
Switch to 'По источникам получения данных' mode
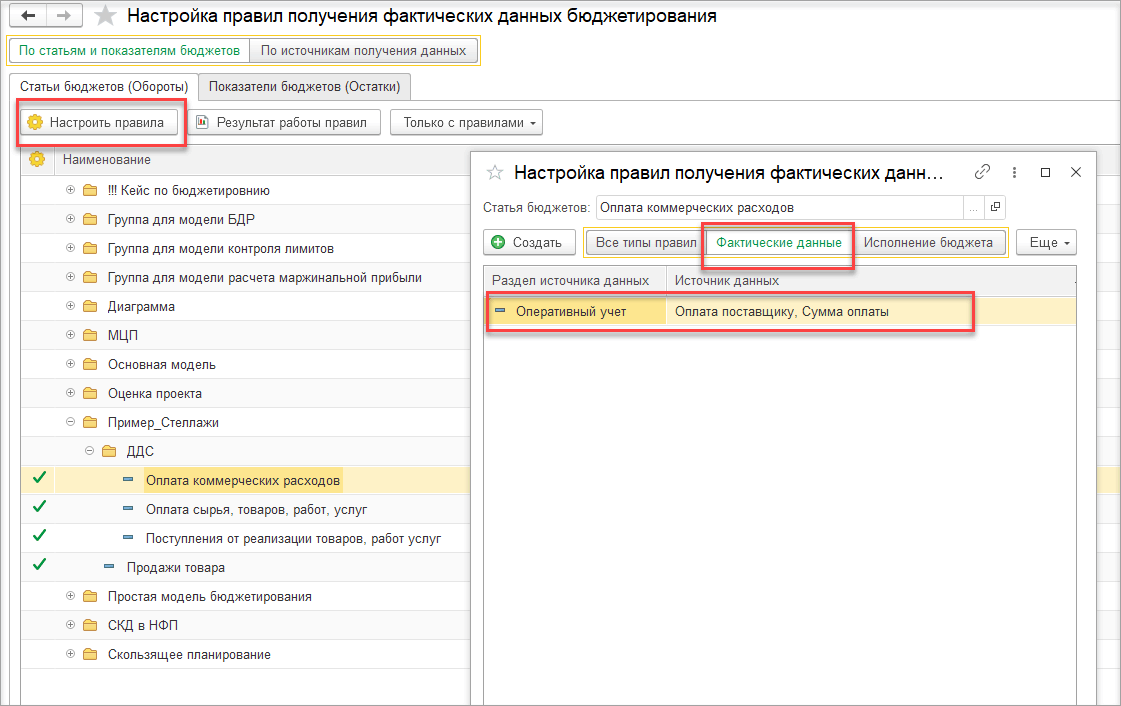pyautogui.click(x=363, y=51)
